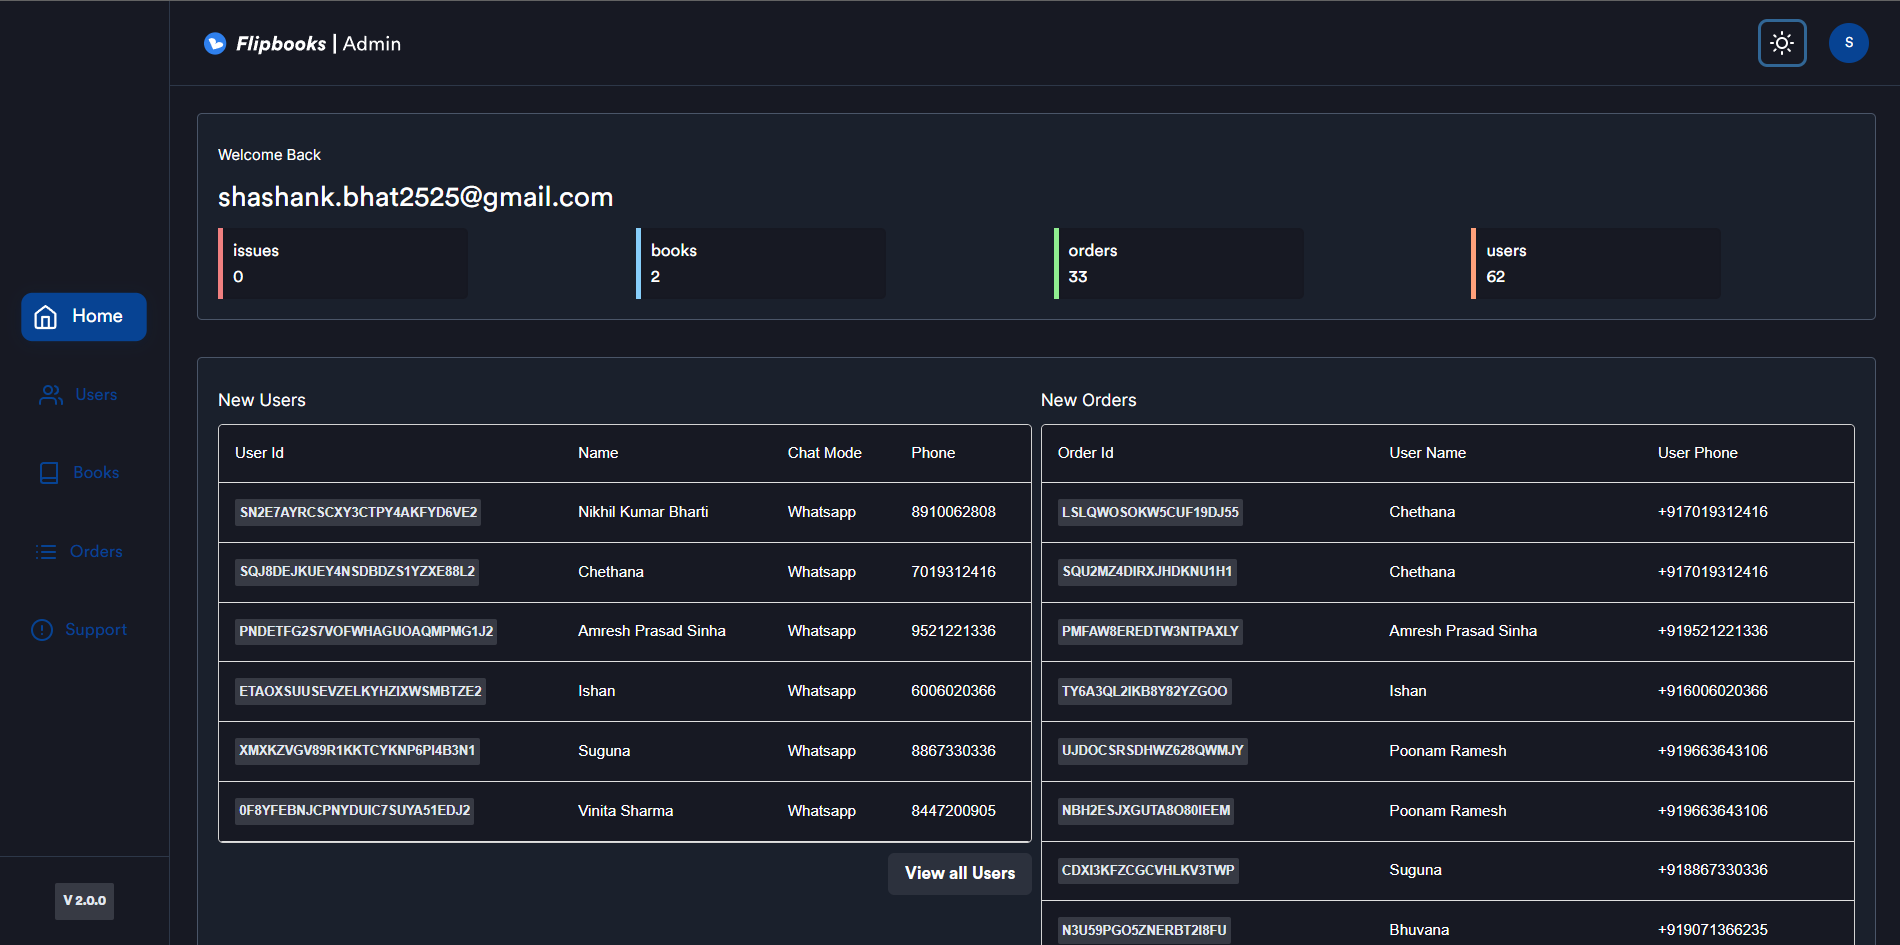Click Suguna in New Orders table
The height and width of the screenshot is (945, 1900).
coord(1415,870)
